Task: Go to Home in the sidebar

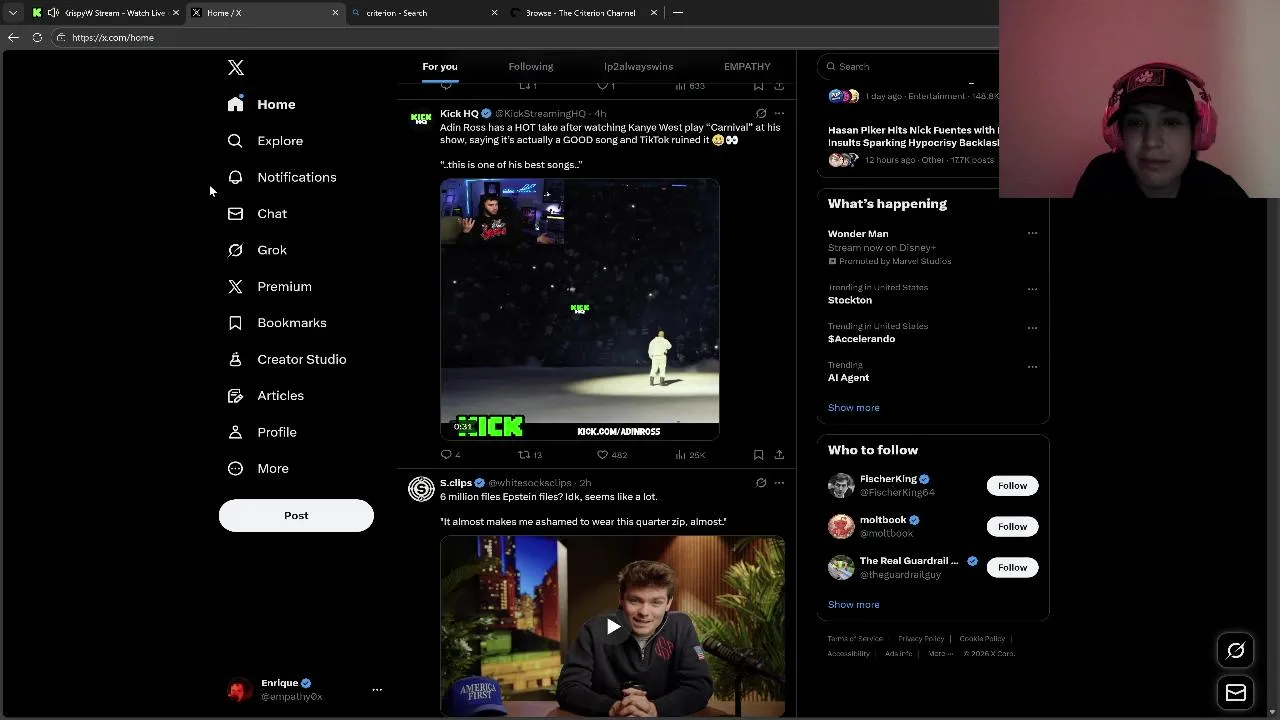Action: pos(261,104)
